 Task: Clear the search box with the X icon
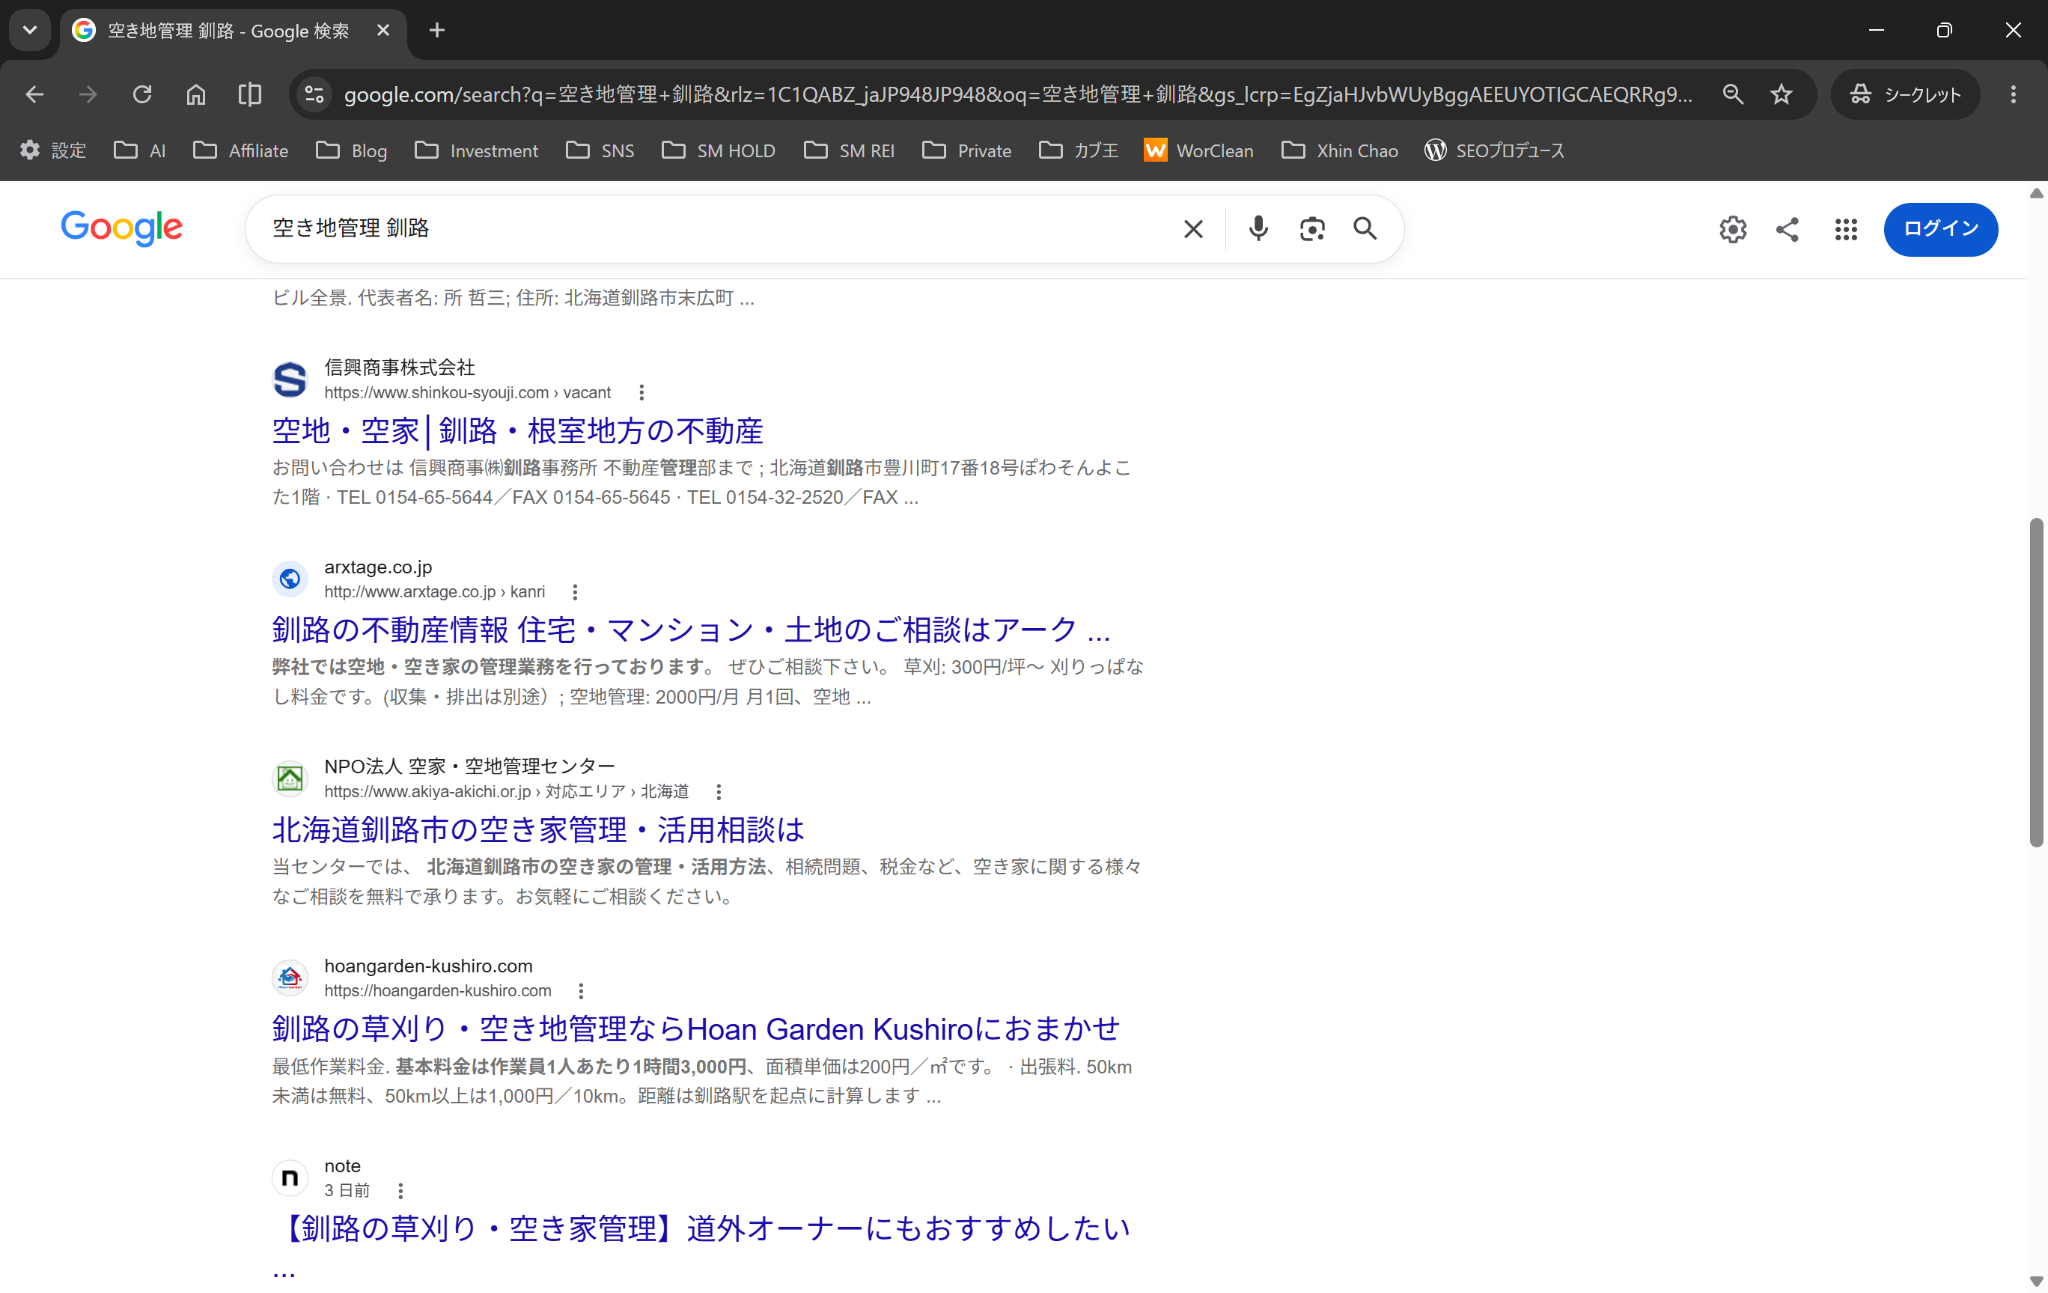(1193, 229)
